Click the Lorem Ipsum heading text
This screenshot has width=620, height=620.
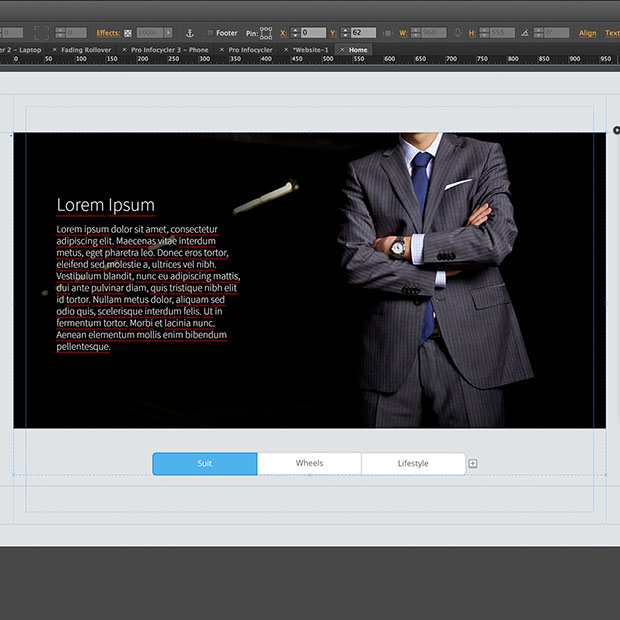click(x=106, y=205)
